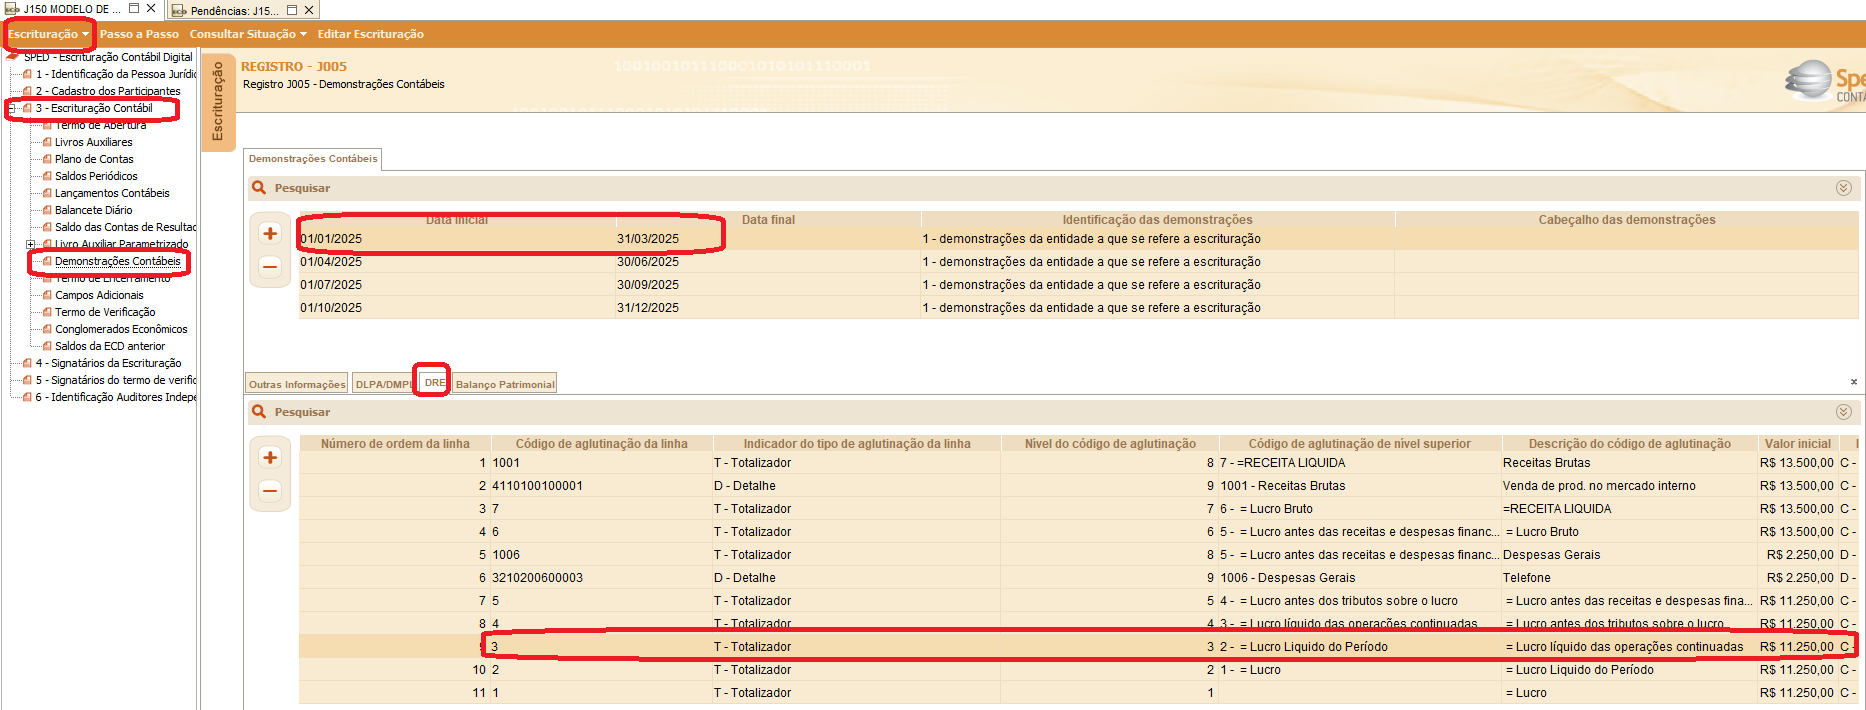Open Saldos Periódicos in the tree
The width and height of the screenshot is (1866, 710).
coord(96,176)
